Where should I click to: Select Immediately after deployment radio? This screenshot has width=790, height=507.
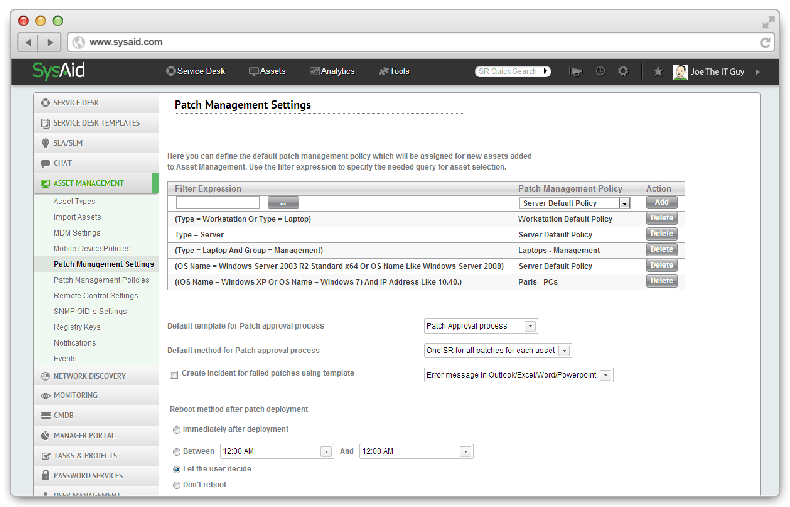(176, 430)
